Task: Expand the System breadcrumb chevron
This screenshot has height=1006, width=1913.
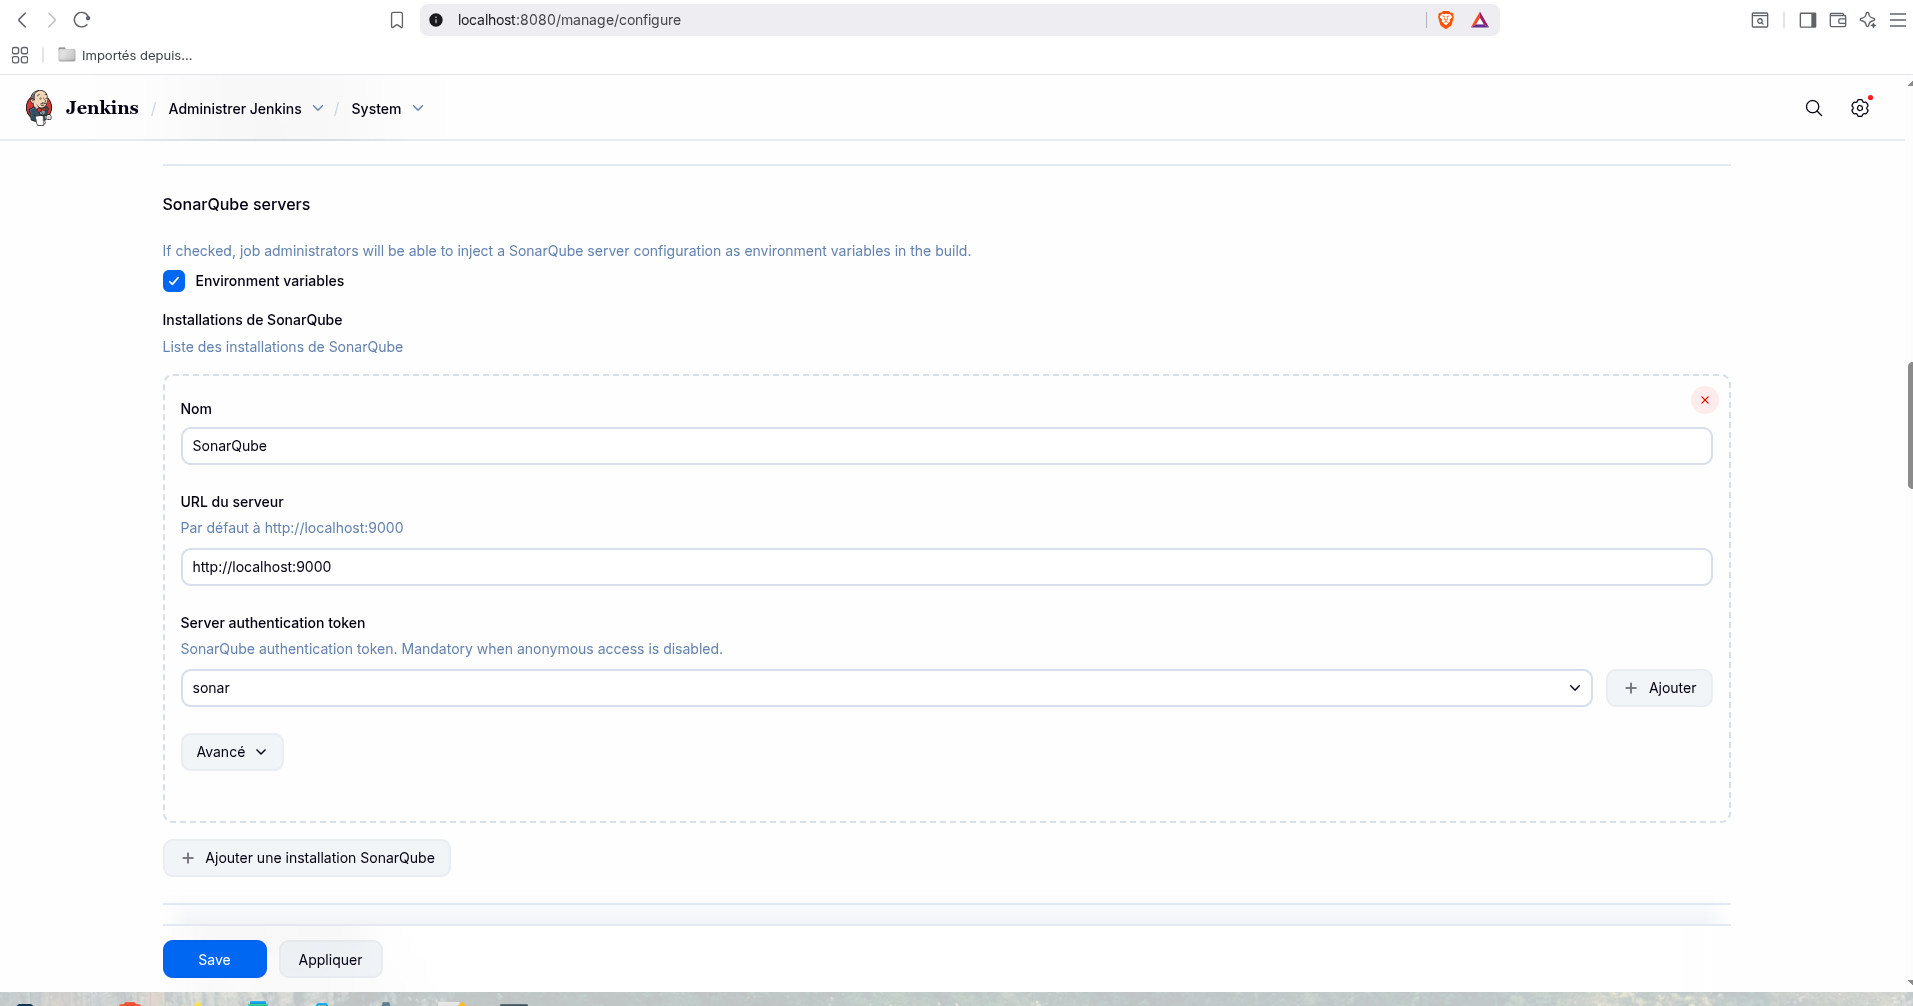Action: tap(418, 108)
